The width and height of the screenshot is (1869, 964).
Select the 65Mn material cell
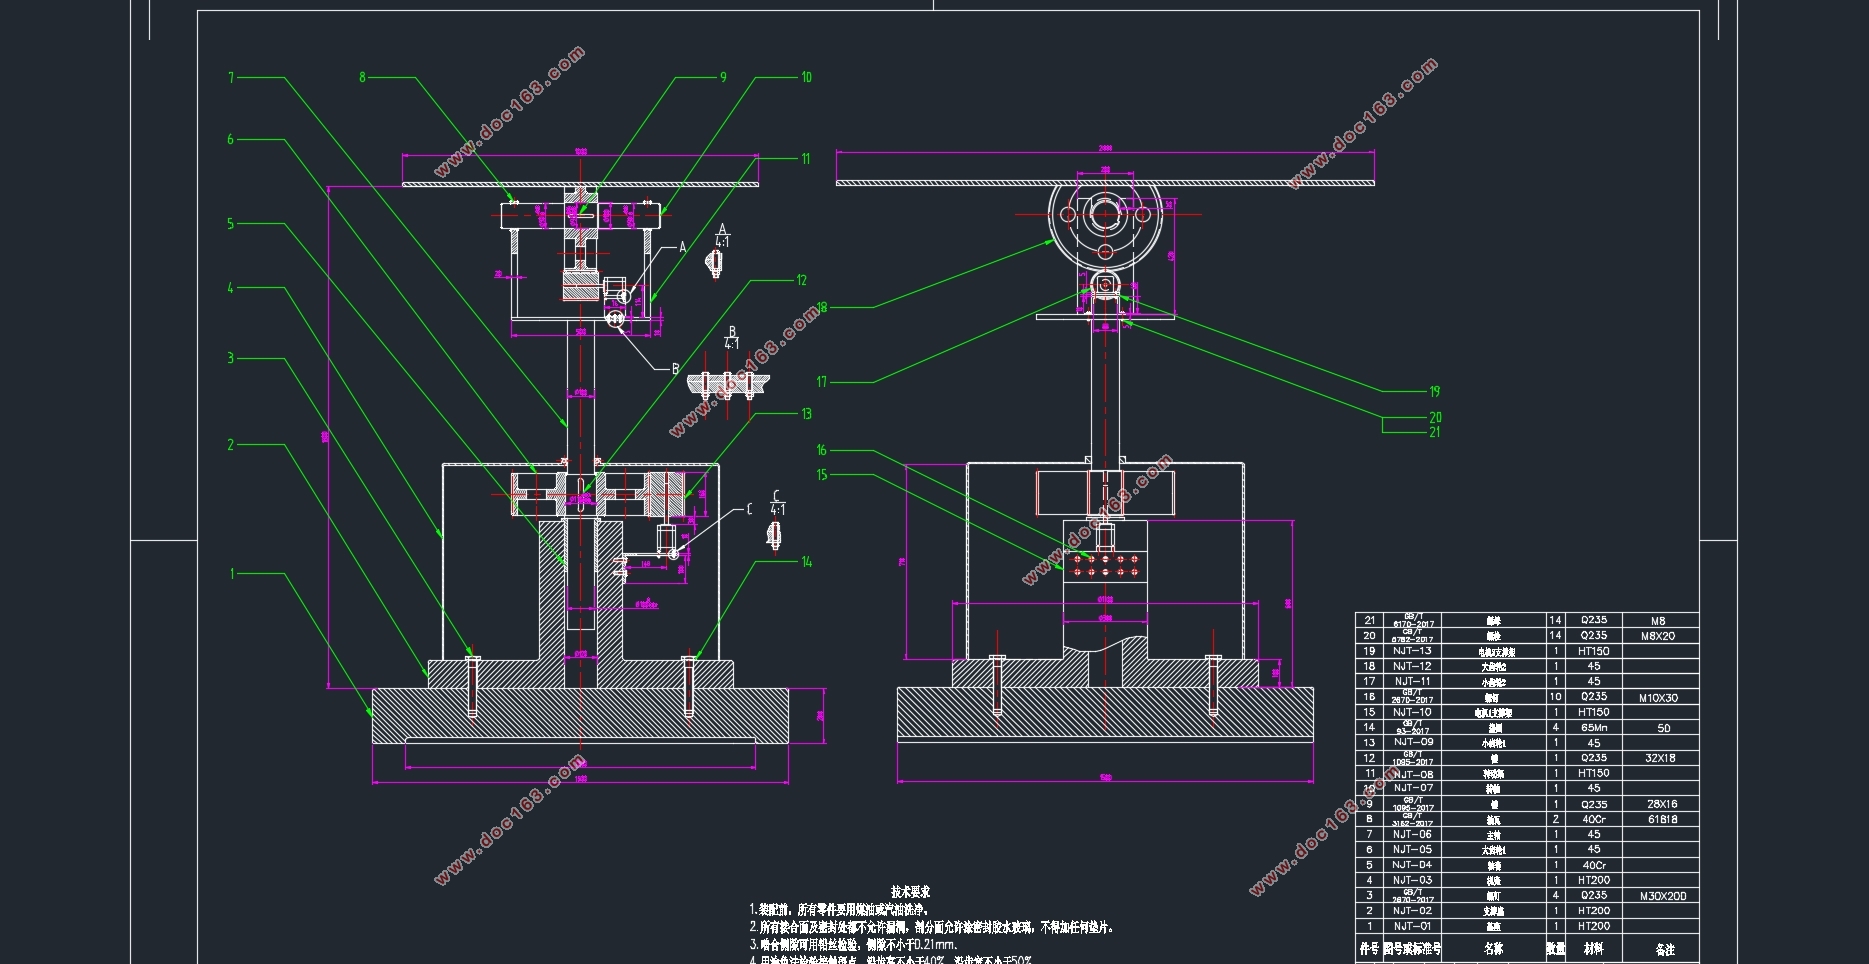1594,728
